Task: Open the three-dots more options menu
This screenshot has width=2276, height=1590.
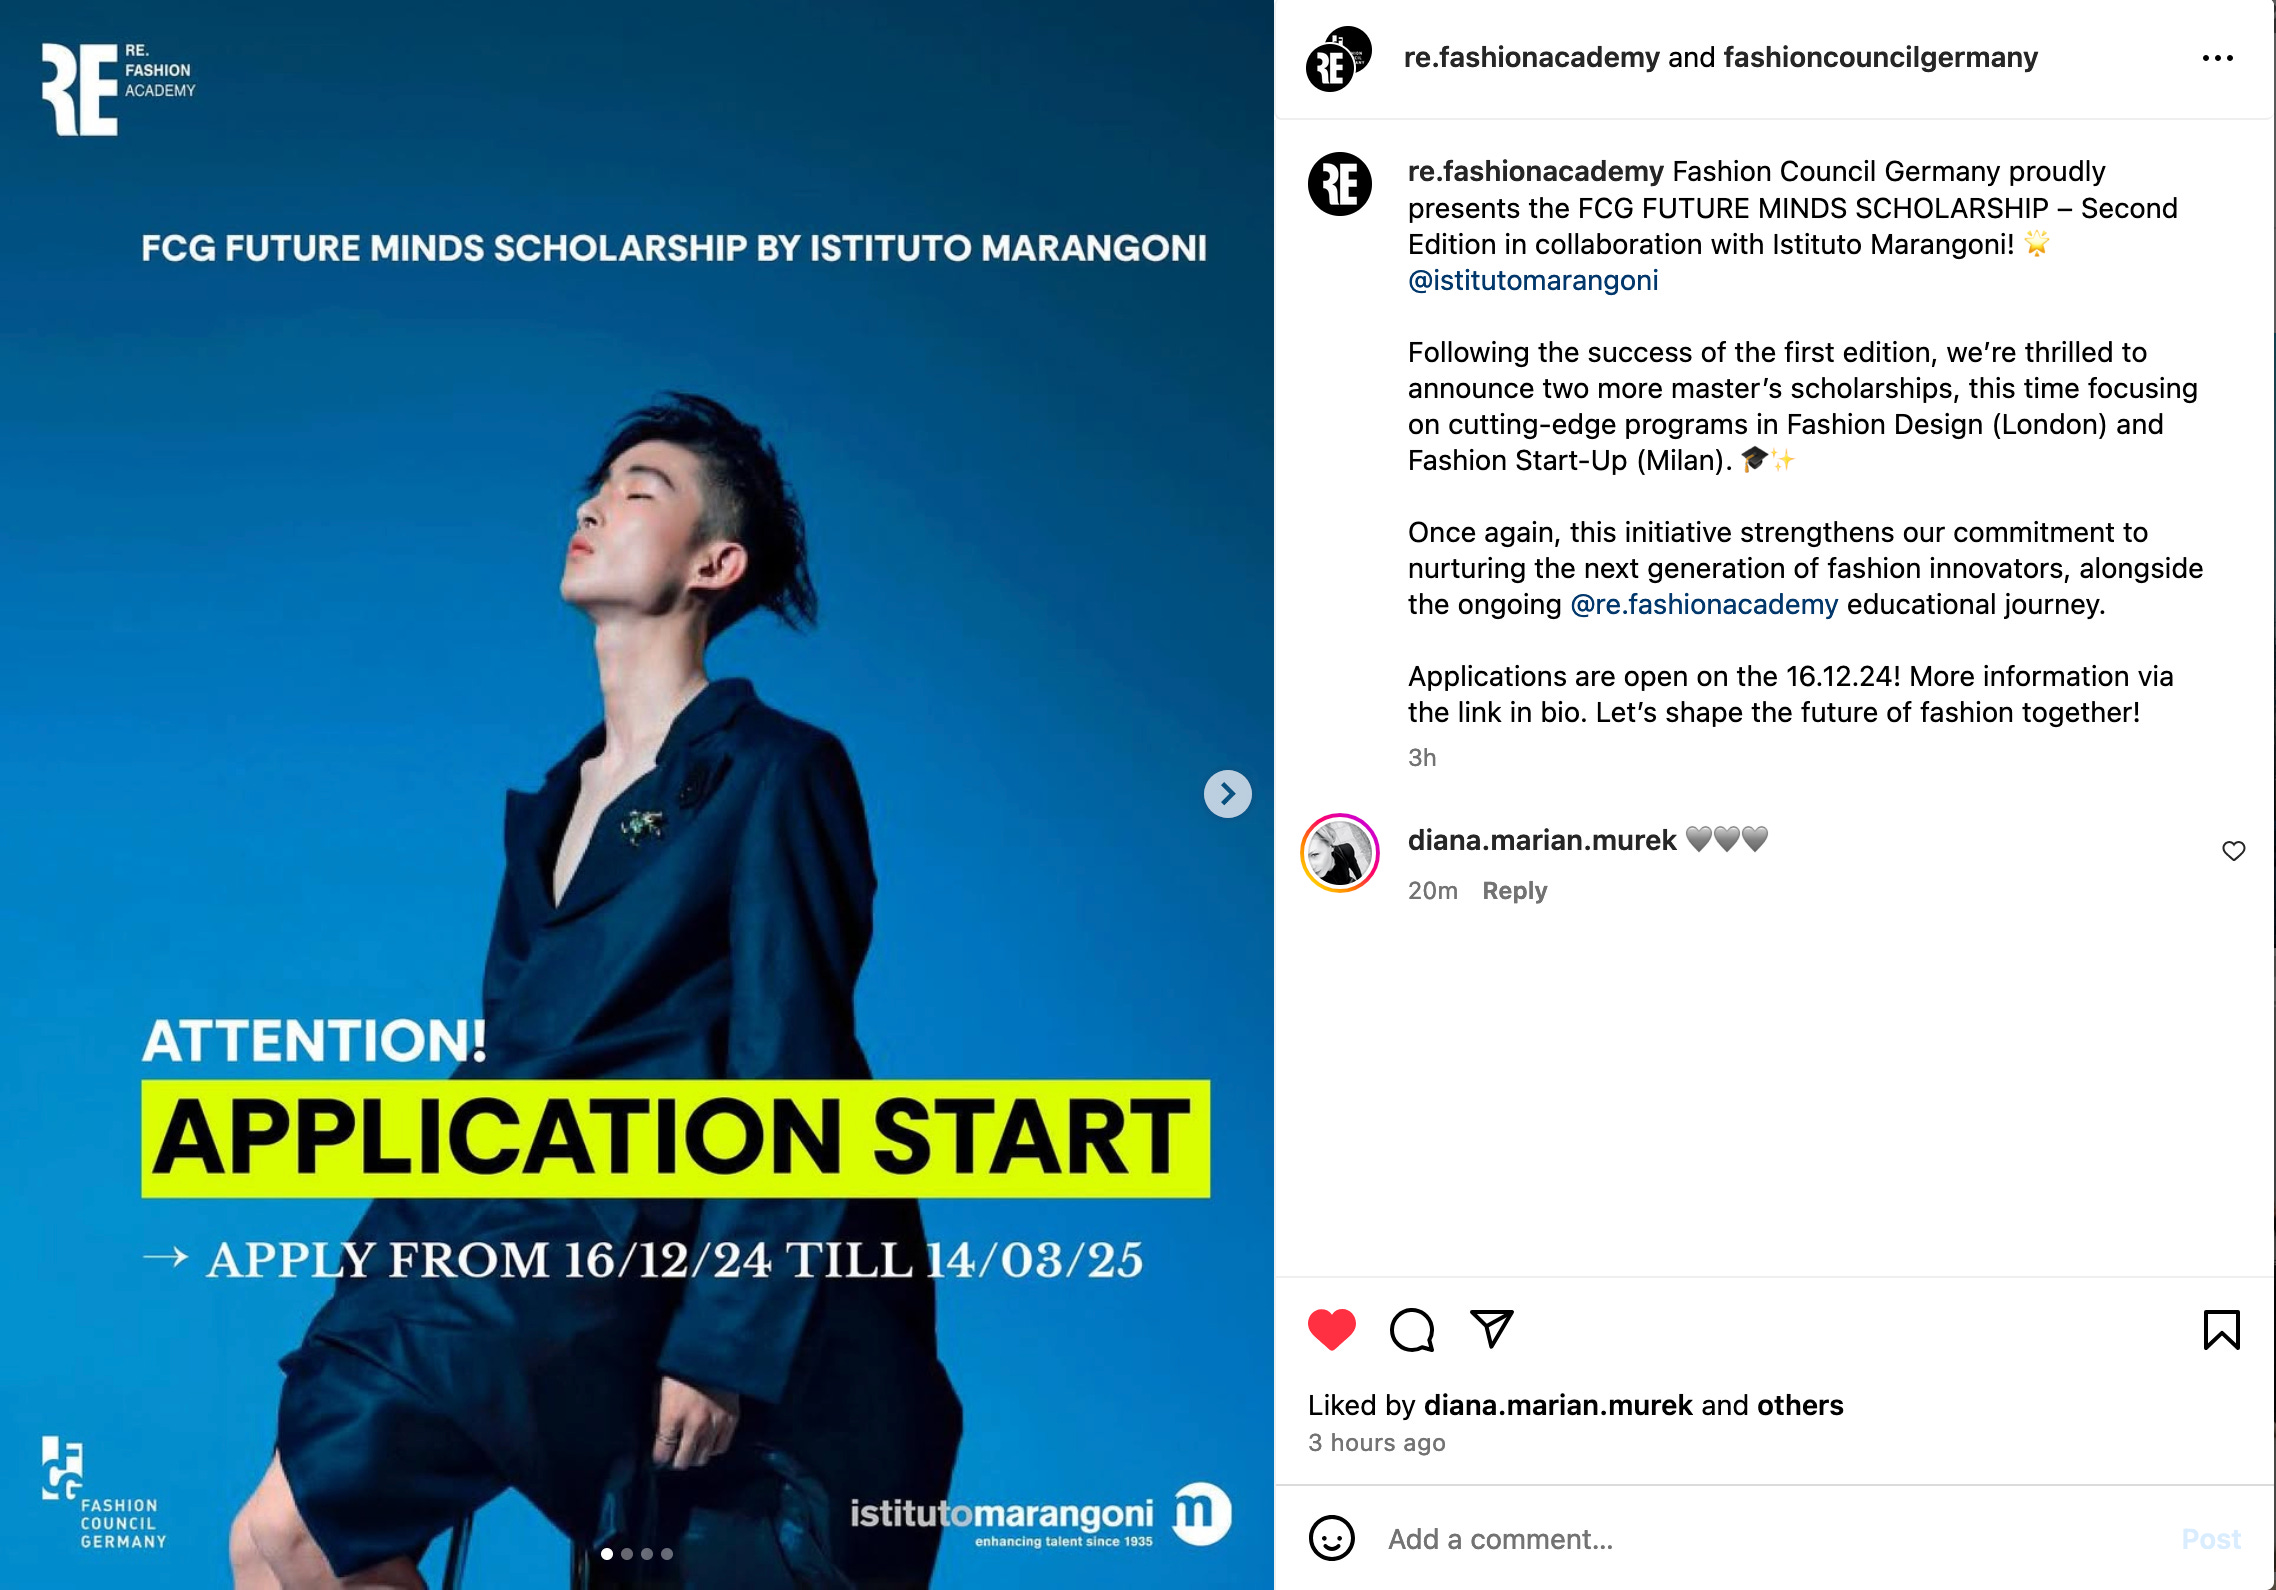Action: coord(2217,58)
